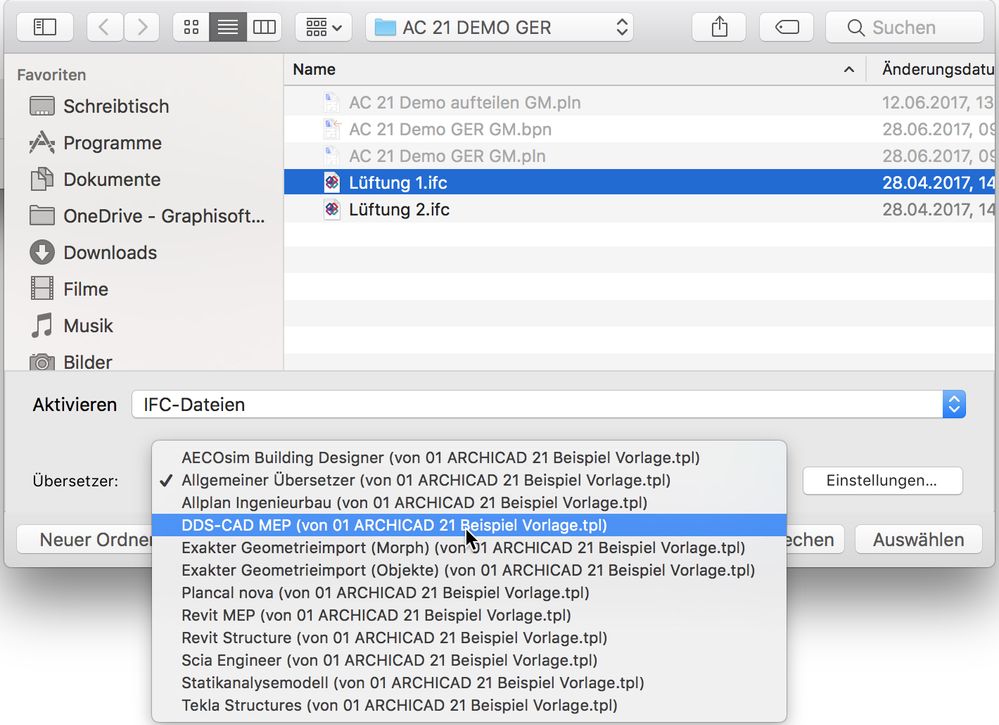Switch to icon grid view

click(191, 27)
